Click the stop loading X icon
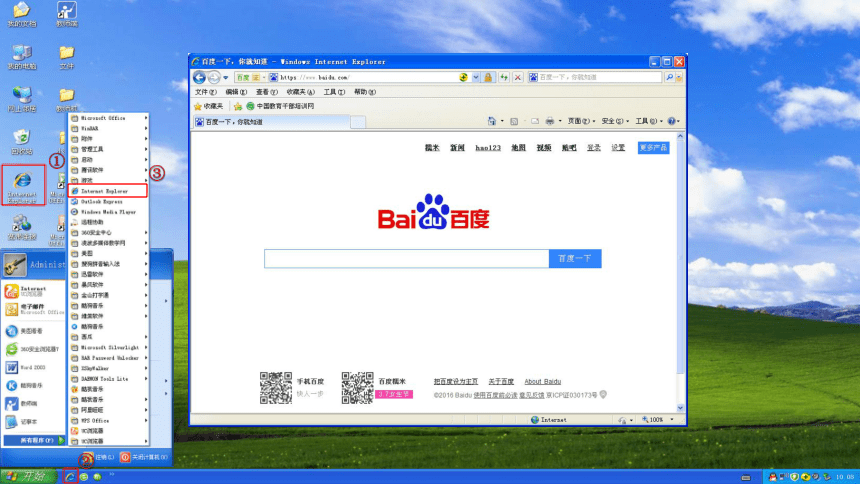This screenshot has width=860, height=484. click(517, 77)
